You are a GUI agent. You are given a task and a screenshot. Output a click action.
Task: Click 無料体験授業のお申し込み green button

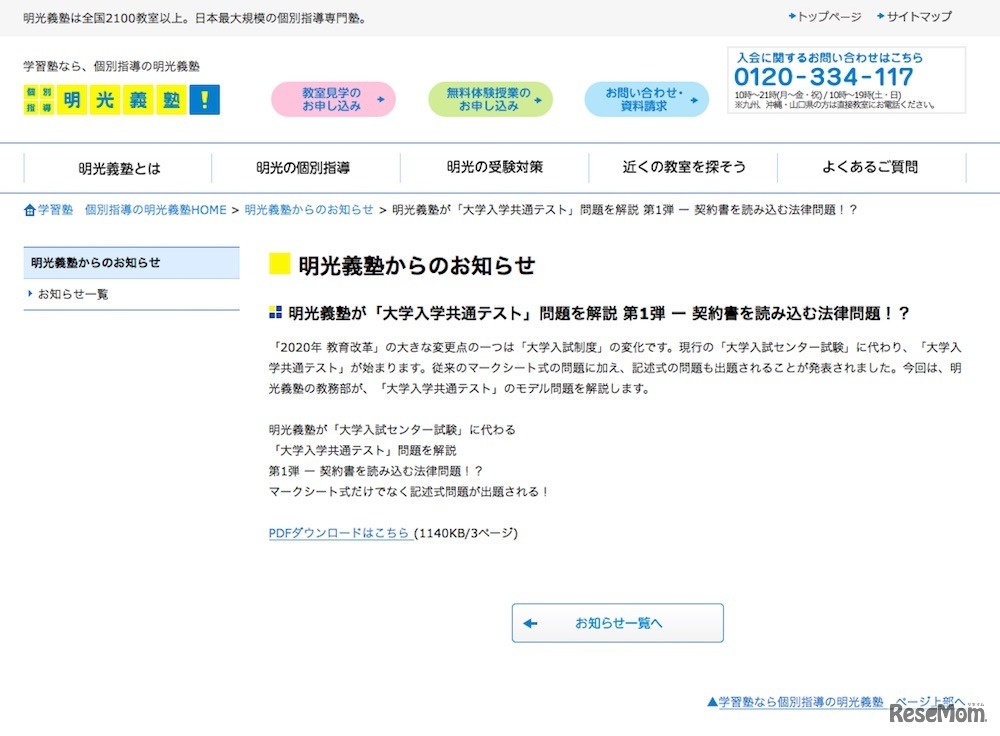pos(490,99)
